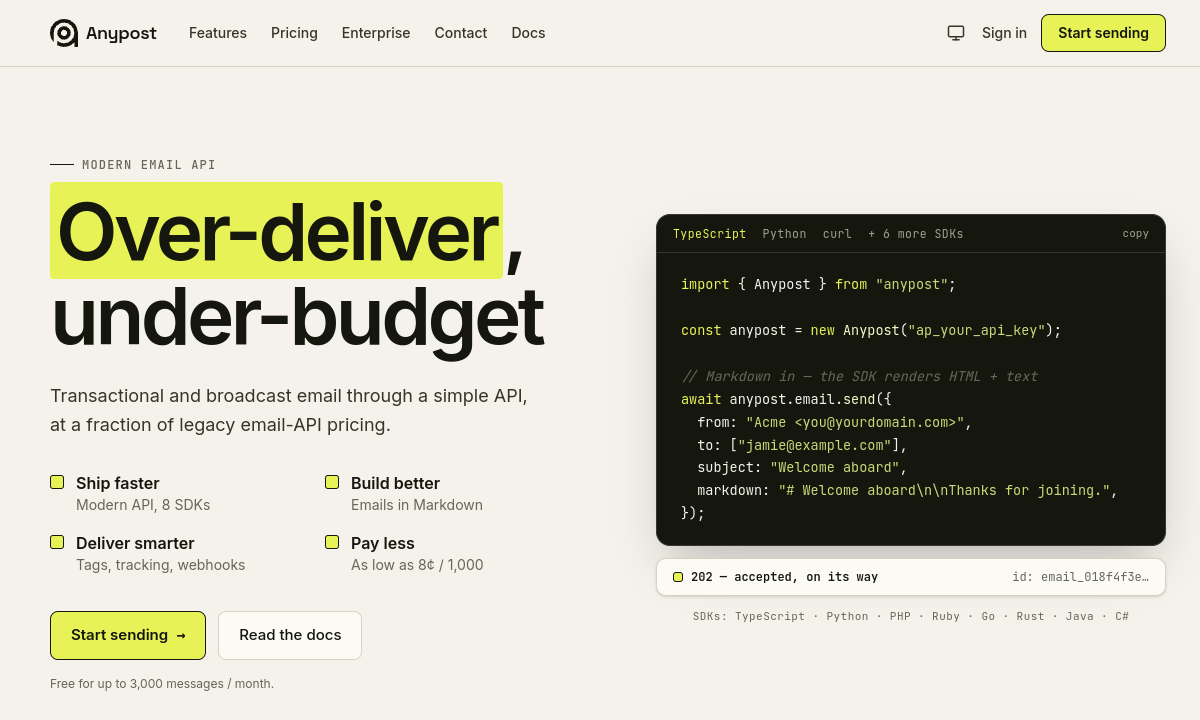Viewport: 1200px width, 720px height.
Task: Click the yellow square beside Pay less
Action: [x=332, y=542]
